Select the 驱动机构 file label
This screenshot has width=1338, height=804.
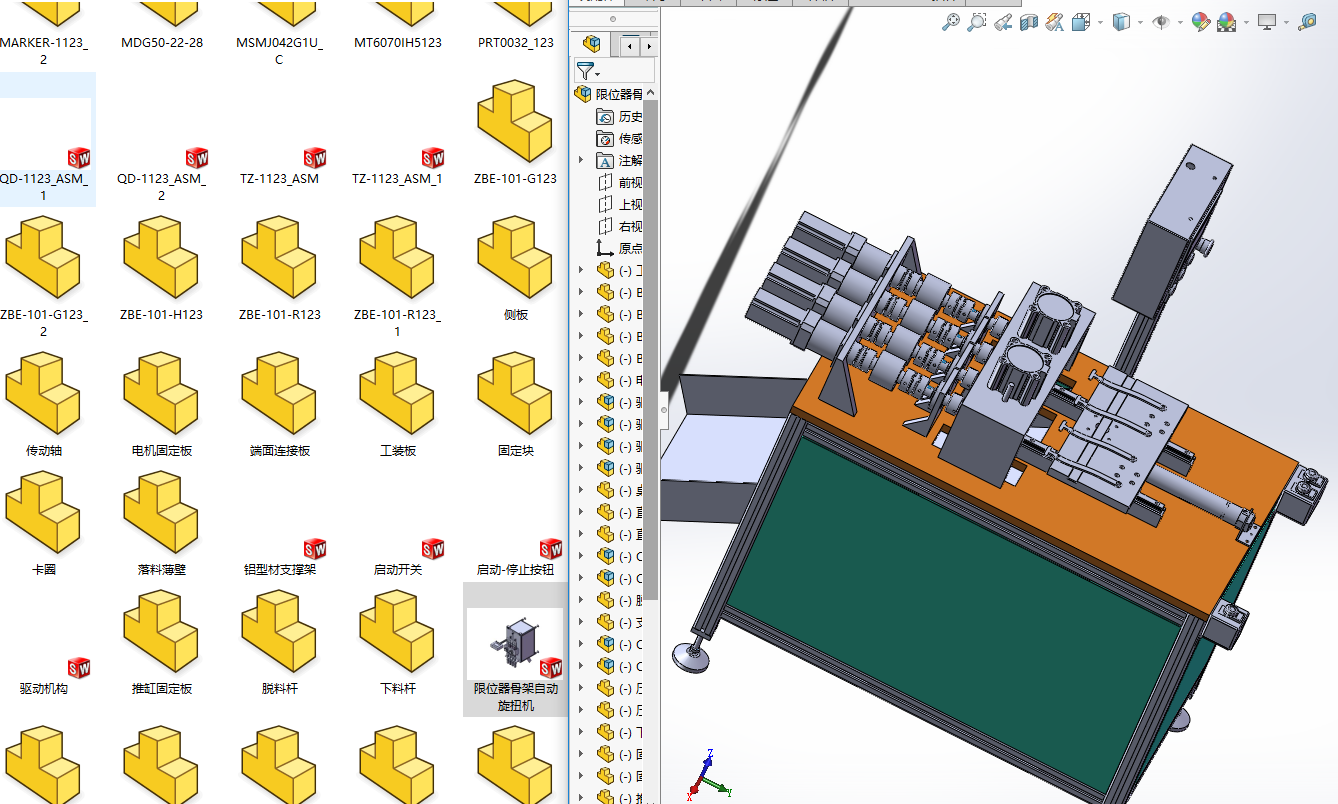[44, 689]
